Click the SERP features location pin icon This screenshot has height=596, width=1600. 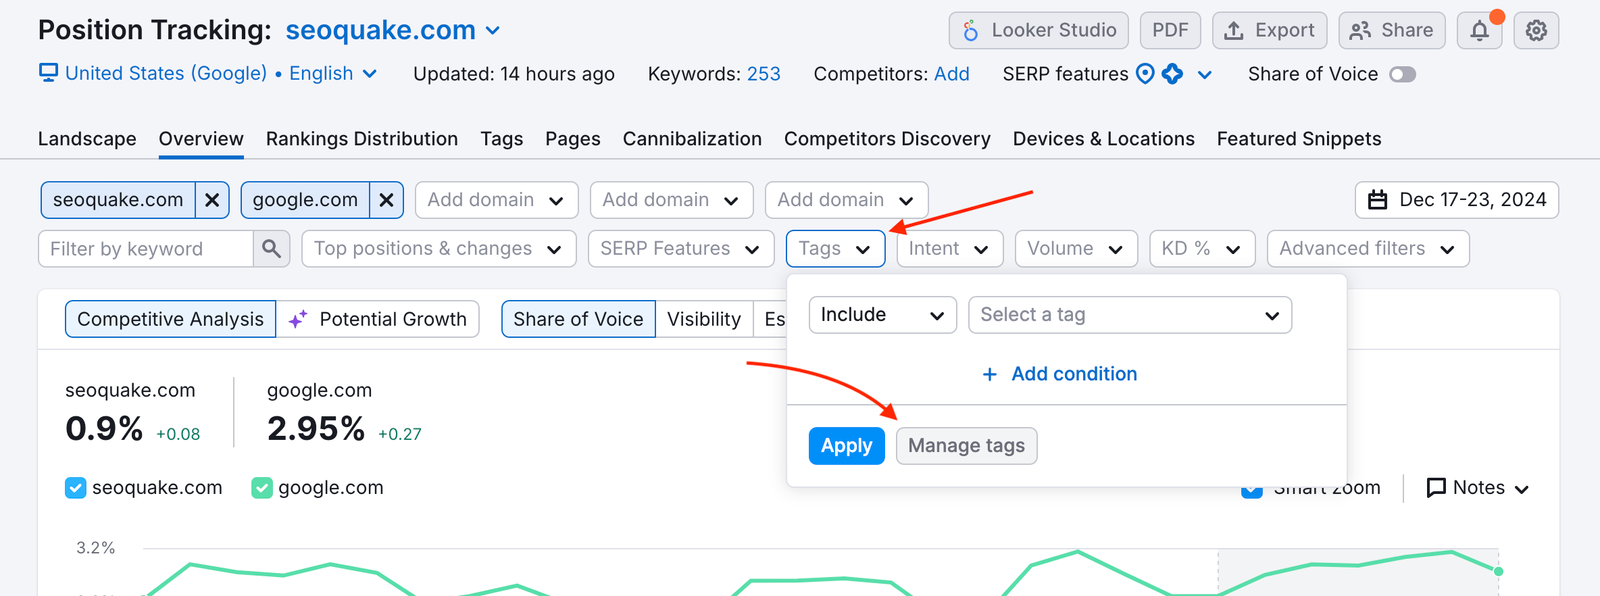pyautogui.click(x=1144, y=73)
